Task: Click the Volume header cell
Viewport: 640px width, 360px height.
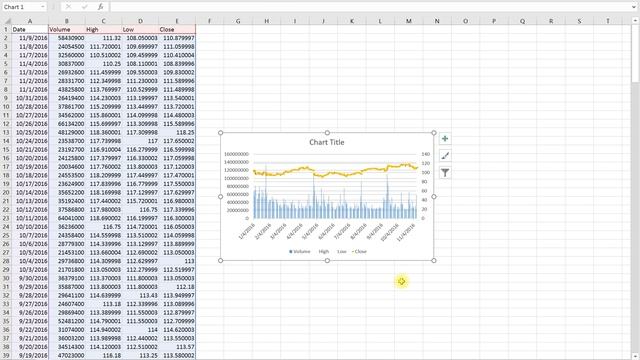Action: point(67,29)
